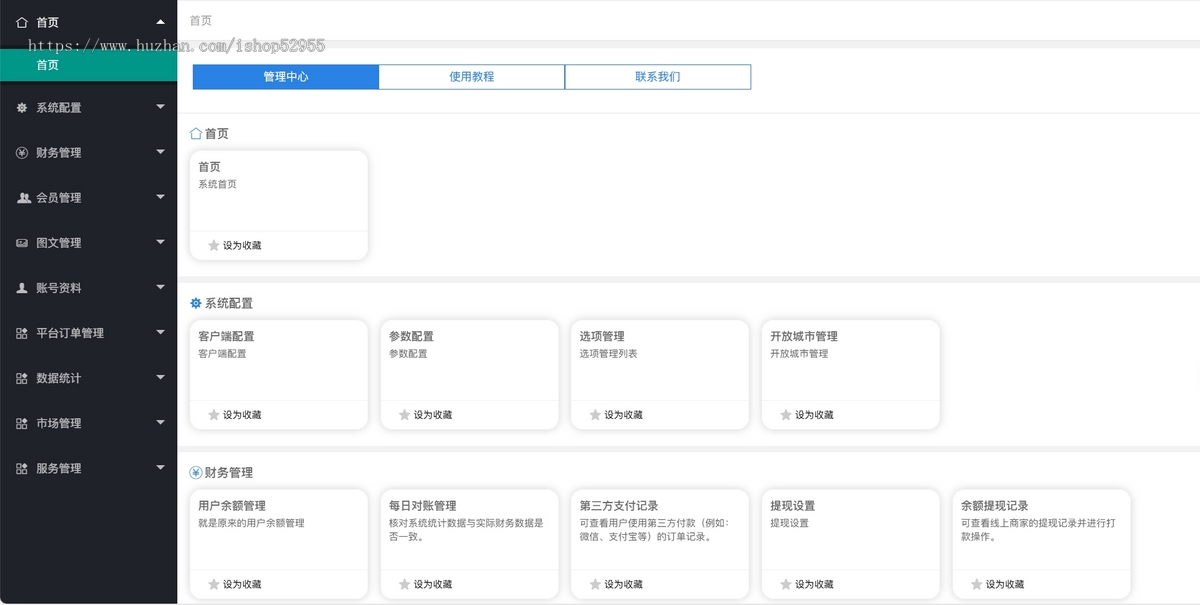The image size is (1200, 605).
Task: Open the 每日对账管理 card title
Action: pos(423,506)
